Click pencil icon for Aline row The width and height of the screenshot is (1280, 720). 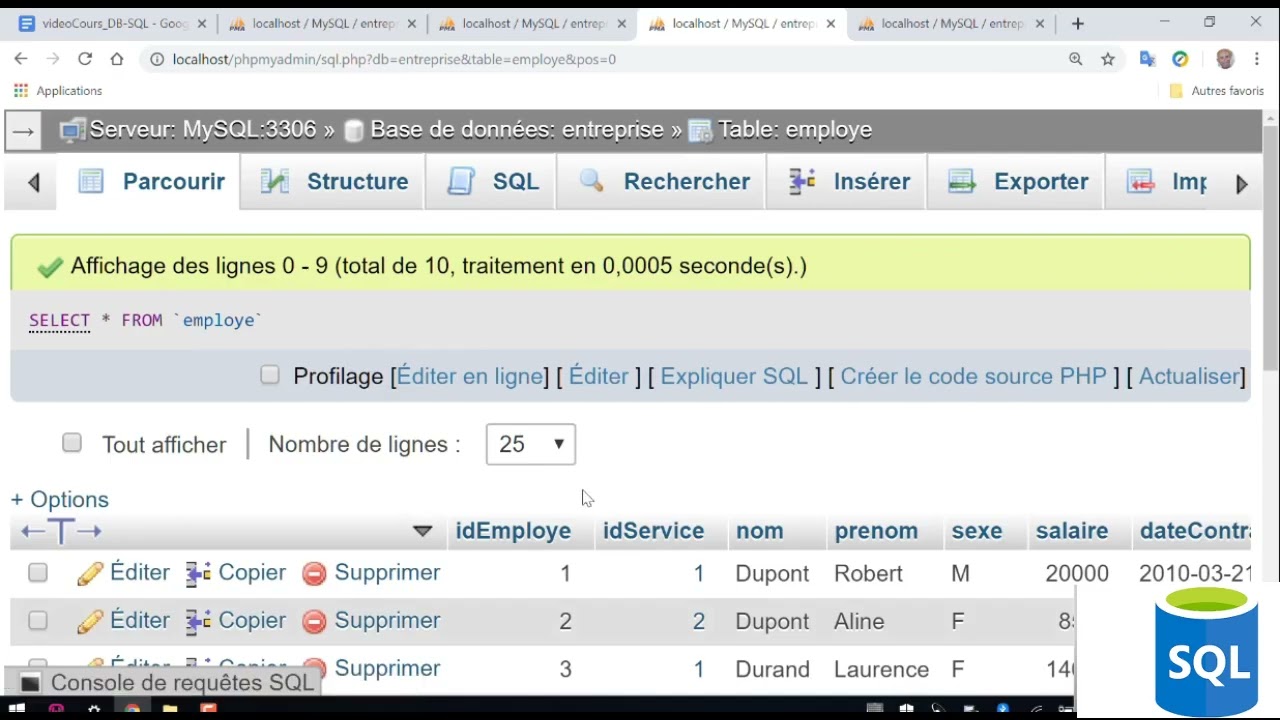pos(90,621)
